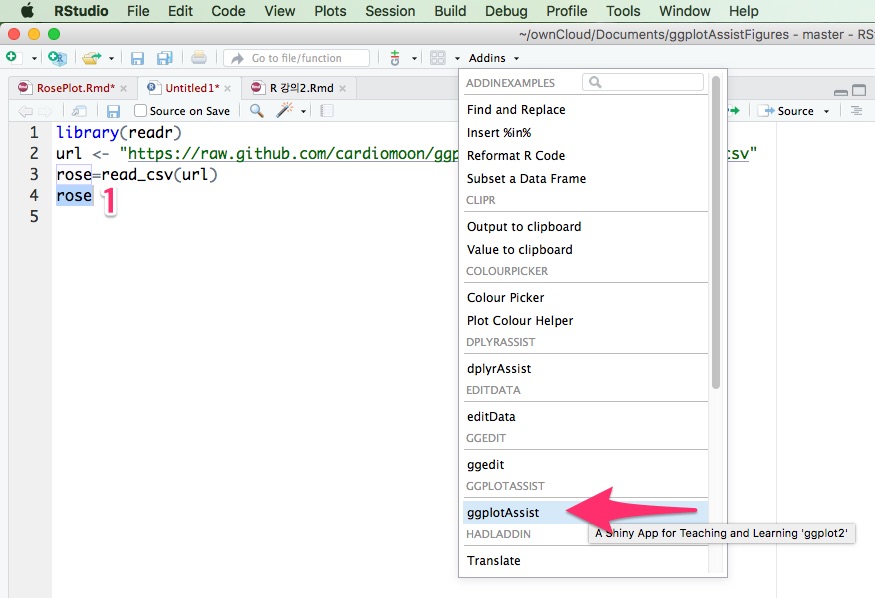The width and height of the screenshot is (875, 598).
Task: Click the show in new window icon
Action: tap(79, 111)
